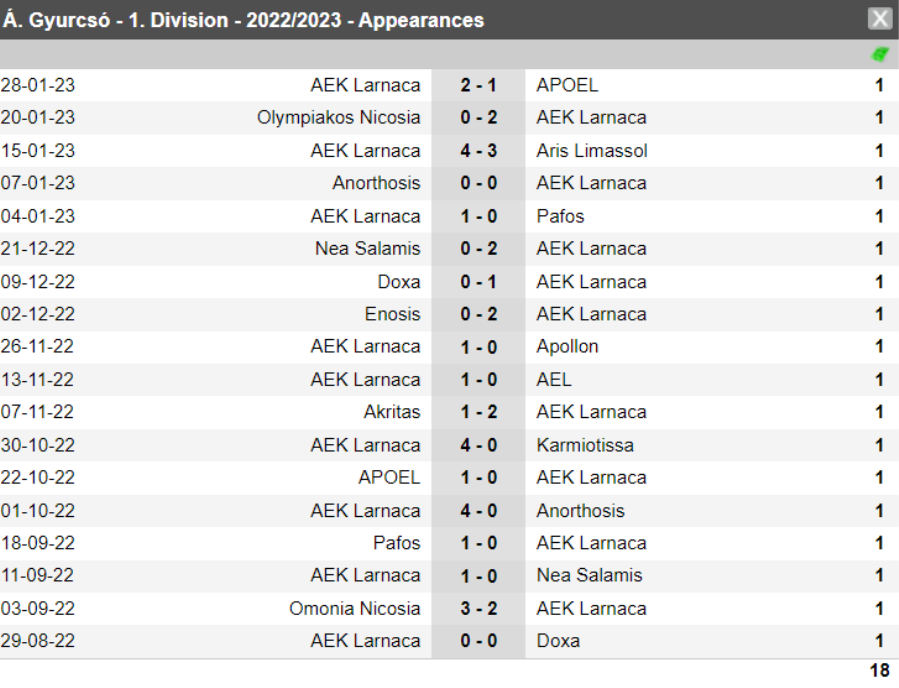Open Nea Salamis home team on 21-12-22
This screenshot has width=899, height=688.
click(x=368, y=248)
